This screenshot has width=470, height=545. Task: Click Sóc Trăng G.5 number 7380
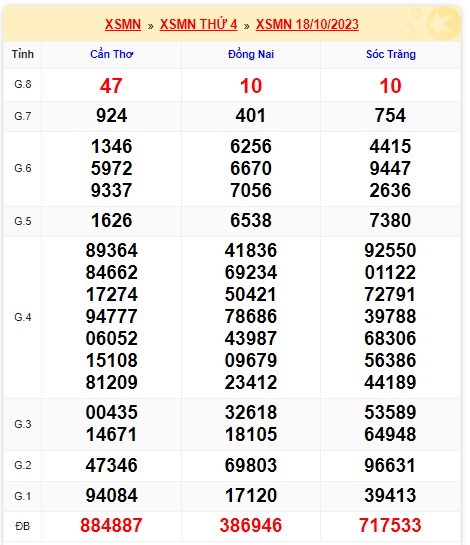pos(390,220)
